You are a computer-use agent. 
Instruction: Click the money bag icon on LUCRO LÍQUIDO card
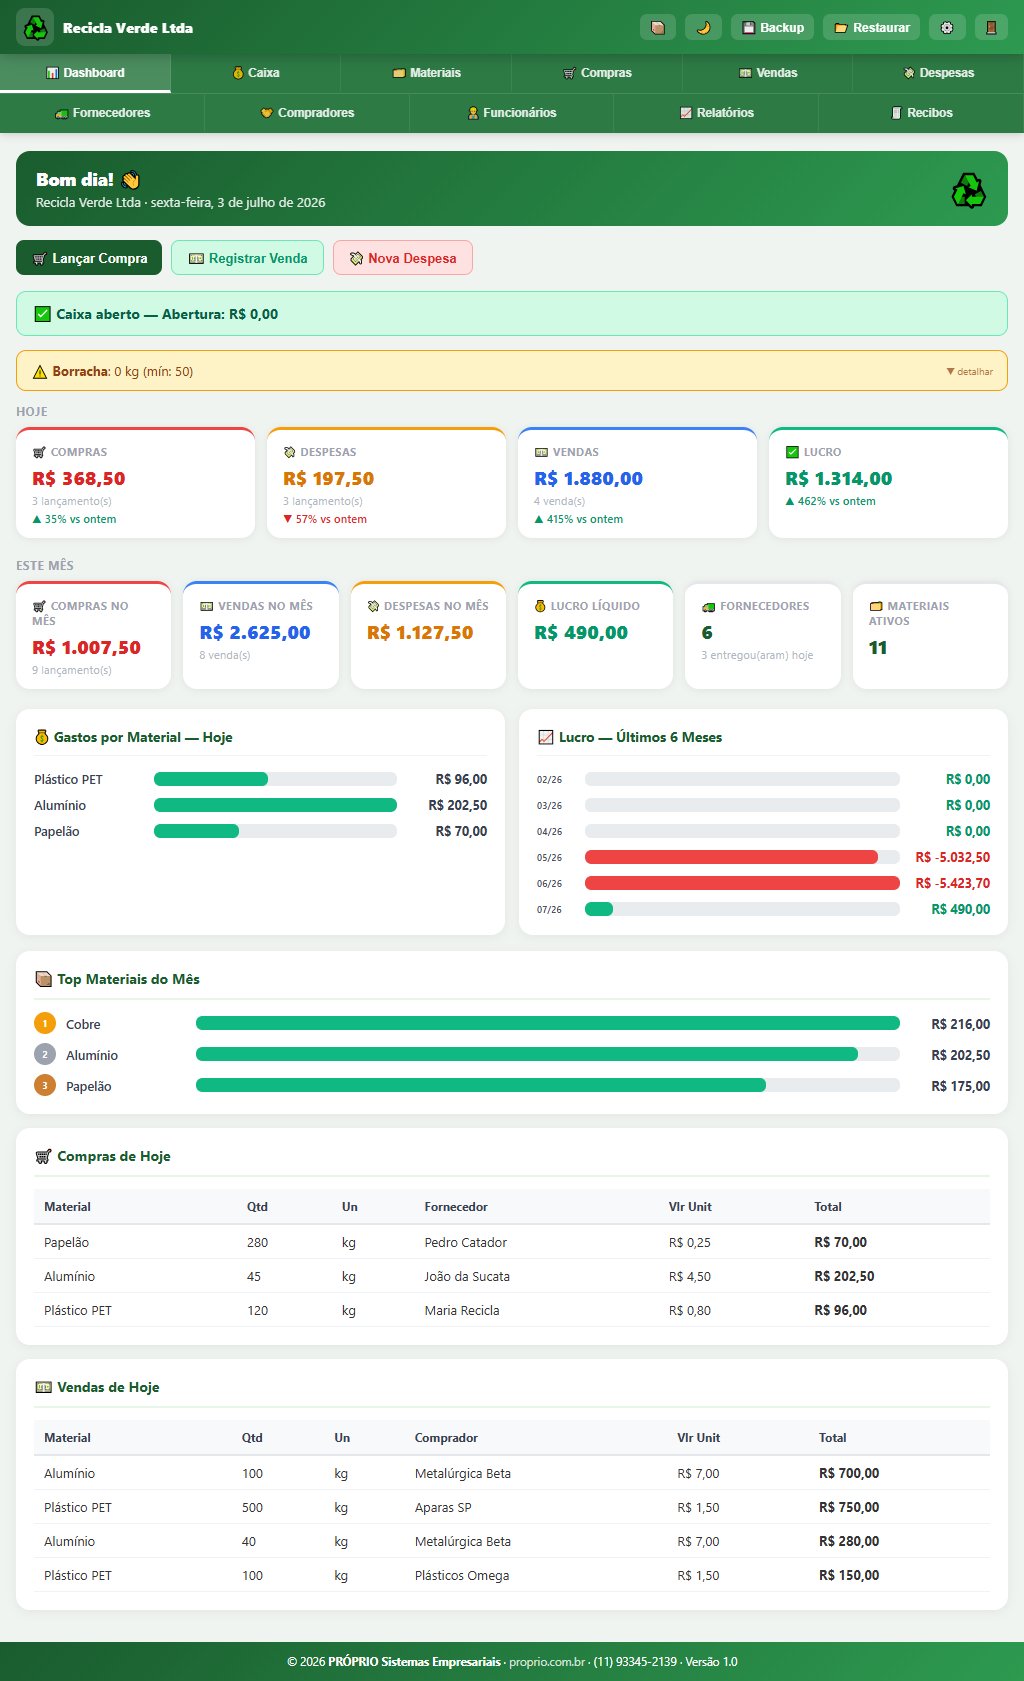540,606
